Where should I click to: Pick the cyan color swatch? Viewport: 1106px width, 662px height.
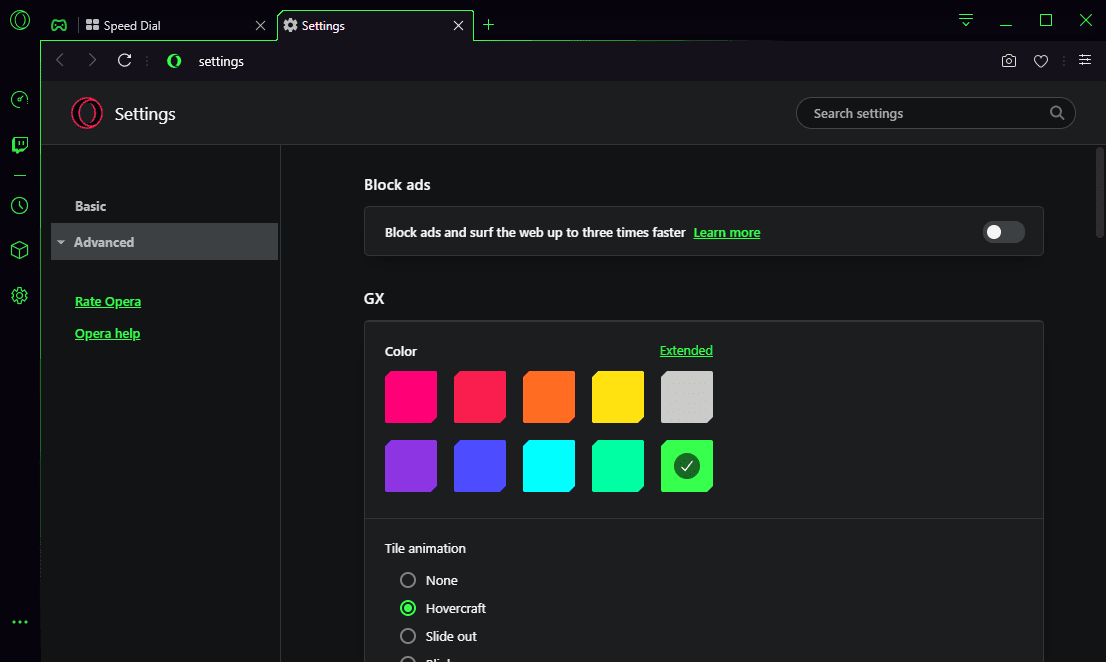(x=549, y=466)
